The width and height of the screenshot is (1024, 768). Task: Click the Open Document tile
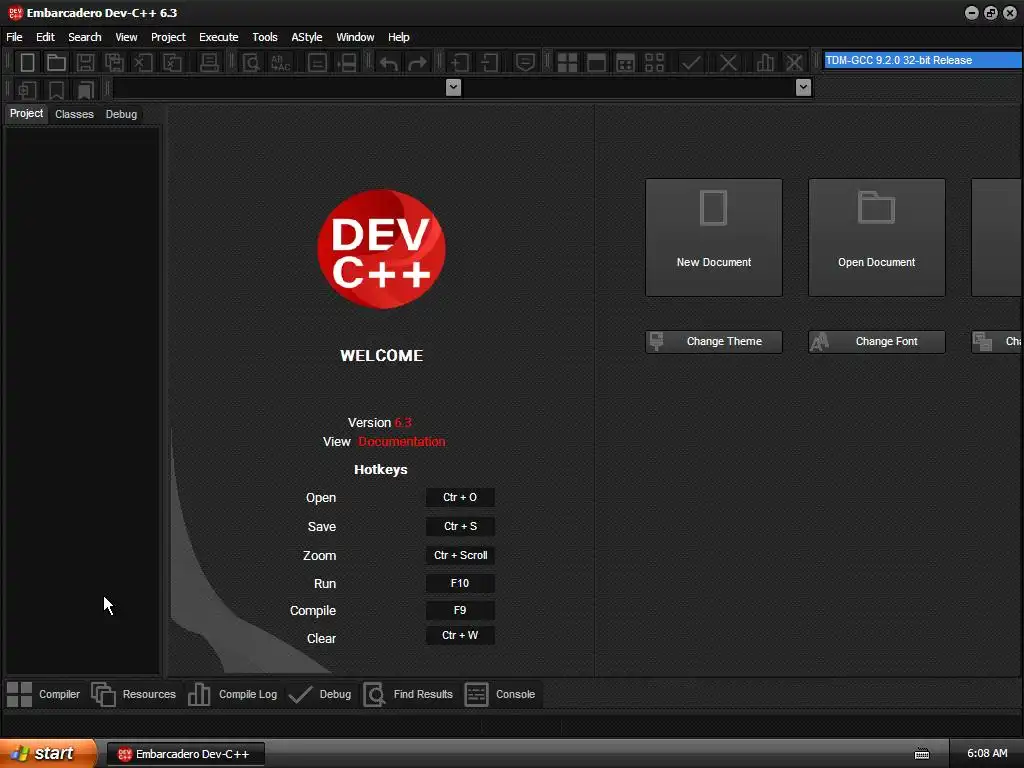[876, 238]
